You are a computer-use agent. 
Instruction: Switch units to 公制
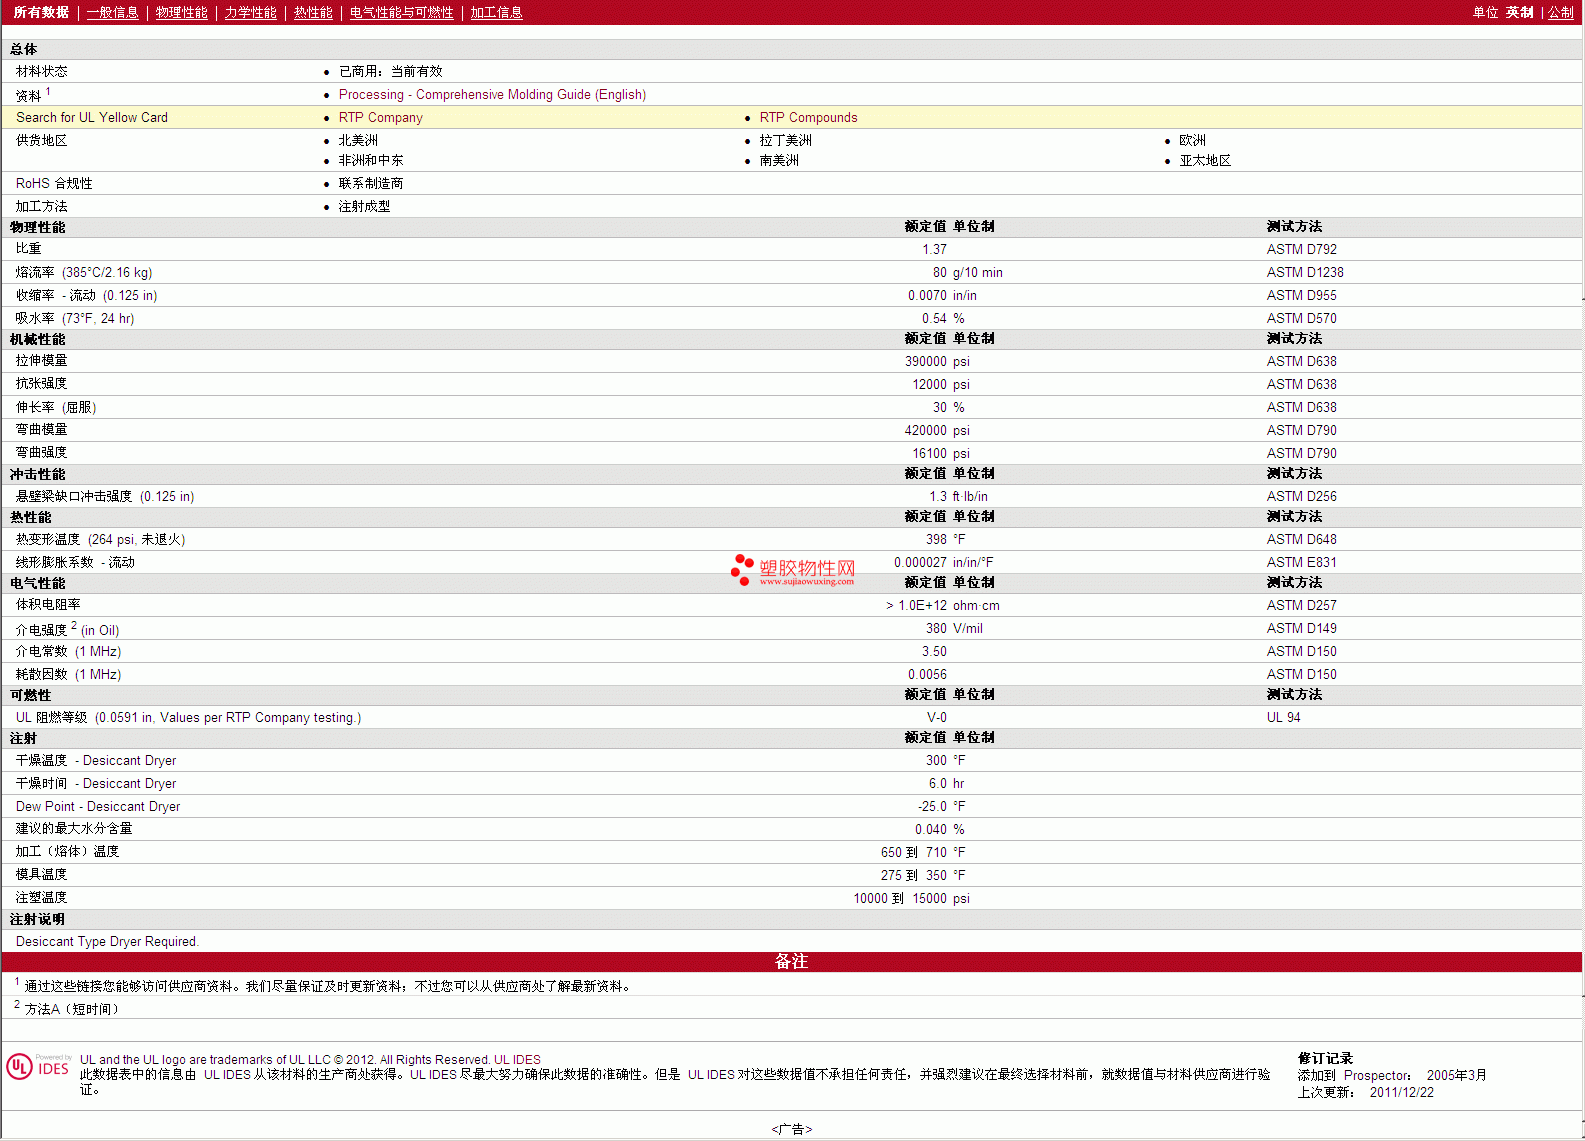point(1560,12)
